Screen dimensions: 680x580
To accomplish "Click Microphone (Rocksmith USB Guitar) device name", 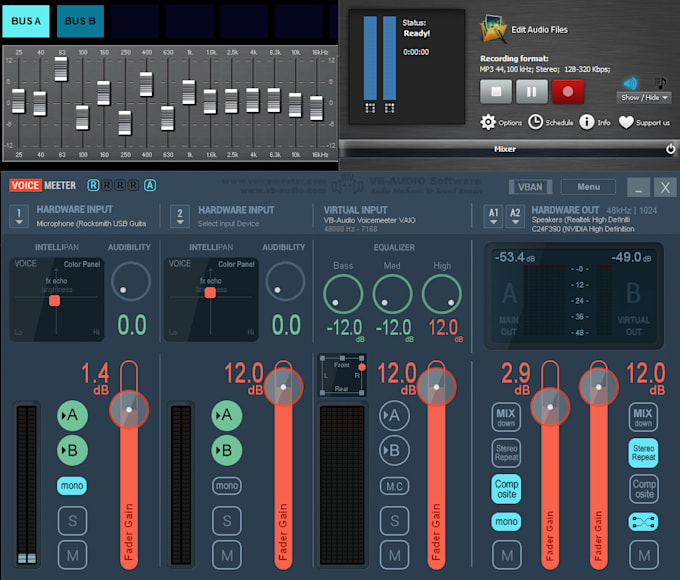I will coord(91,224).
